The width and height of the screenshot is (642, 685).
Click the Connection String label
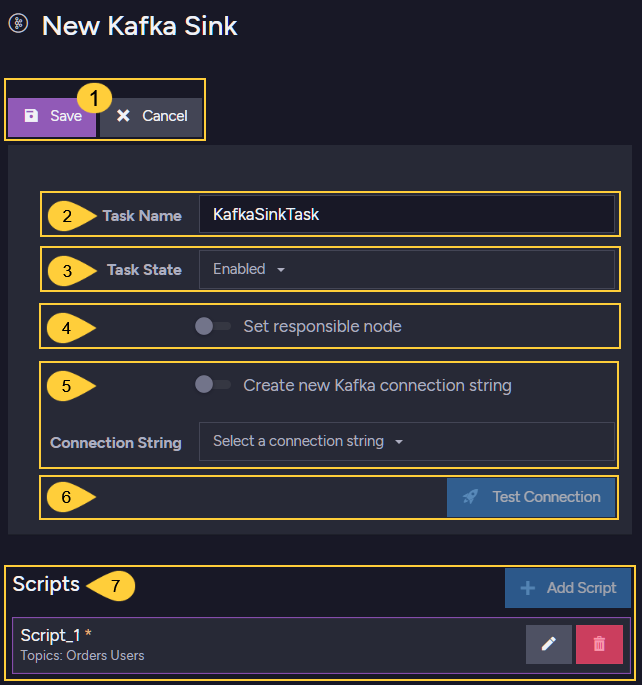point(116,443)
